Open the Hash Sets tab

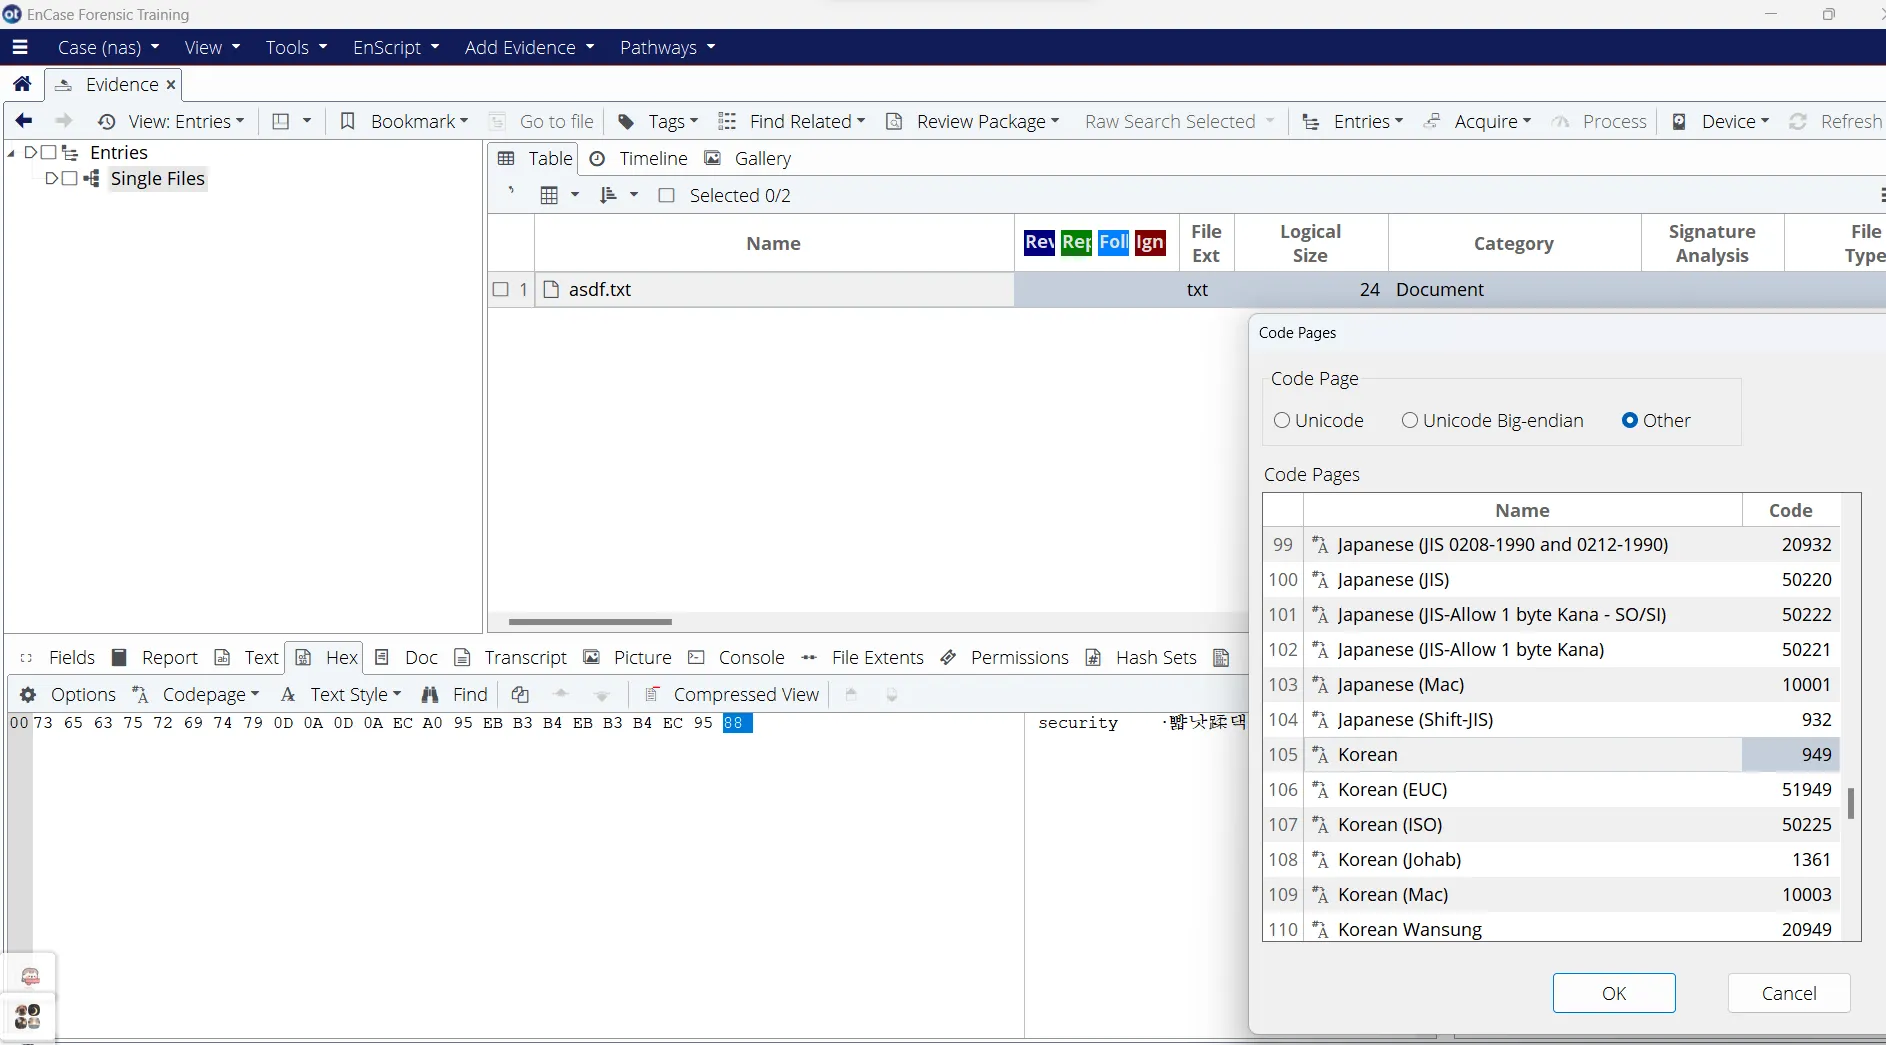[x=1141, y=657]
